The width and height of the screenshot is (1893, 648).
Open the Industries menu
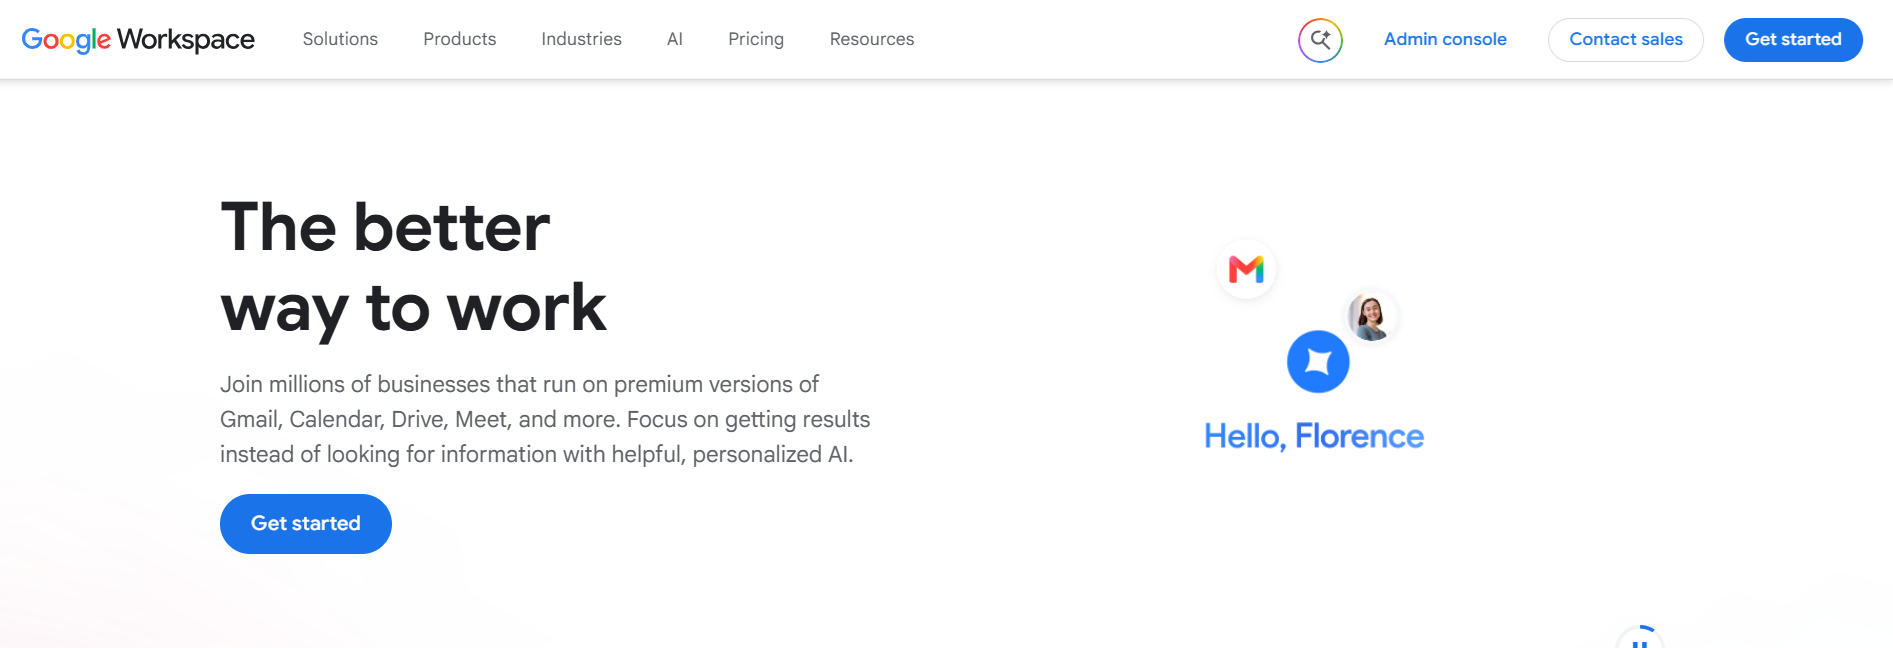(x=581, y=39)
